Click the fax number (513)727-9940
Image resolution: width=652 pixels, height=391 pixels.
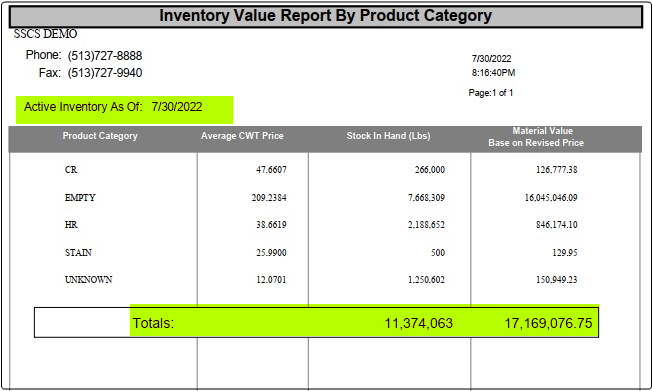point(105,73)
